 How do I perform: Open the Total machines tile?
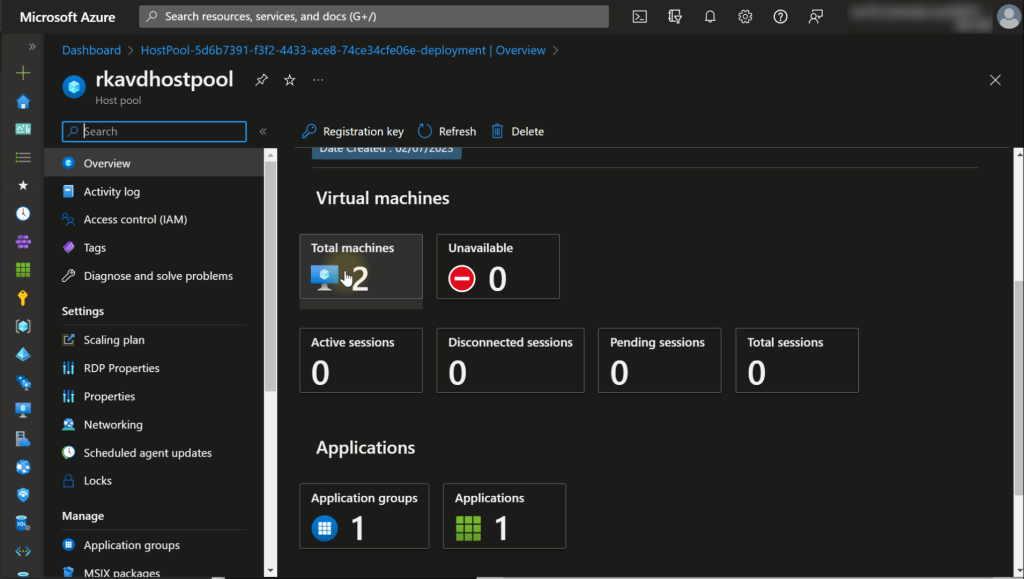[x=361, y=267]
